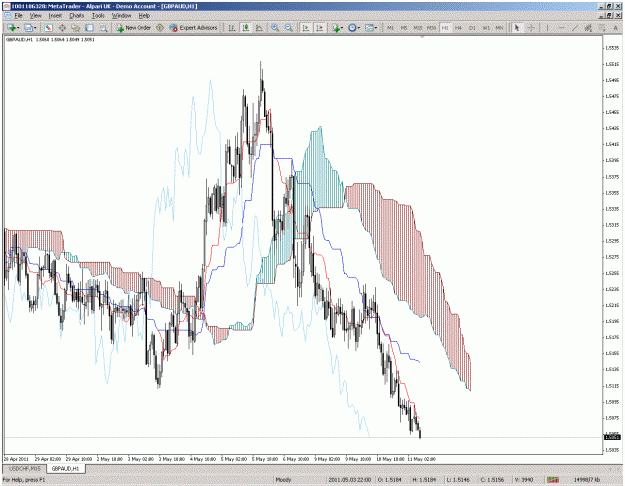Click the chart window icon beside File
Image resolution: width=625 pixels, height=486 pixels.
click(x=7, y=16)
